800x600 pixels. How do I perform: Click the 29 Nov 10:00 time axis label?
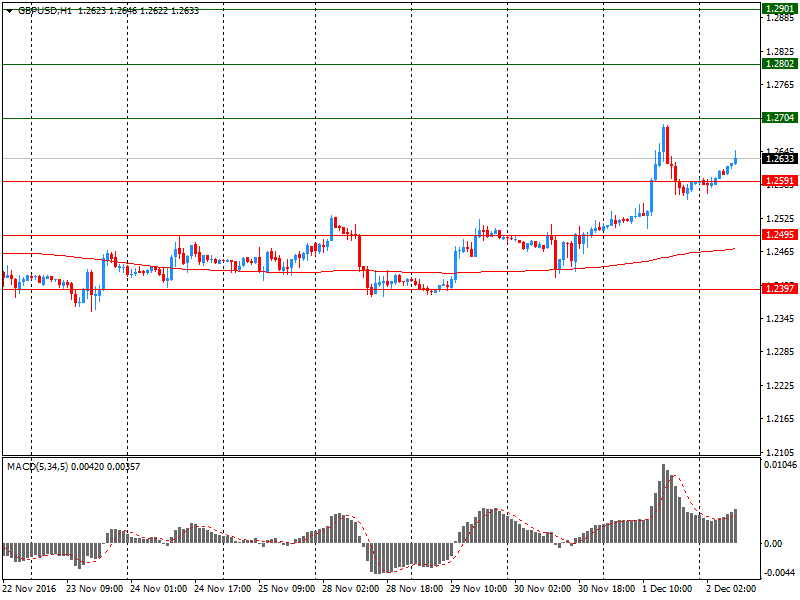[x=479, y=588]
